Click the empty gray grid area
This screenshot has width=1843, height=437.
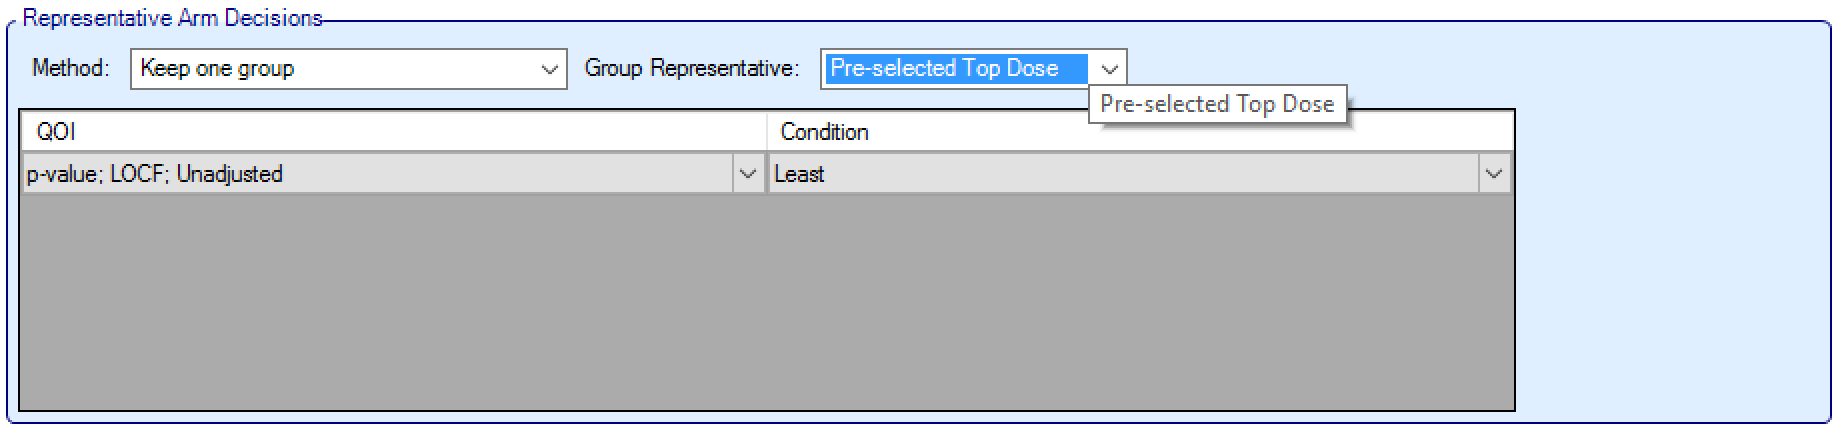(x=766, y=300)
